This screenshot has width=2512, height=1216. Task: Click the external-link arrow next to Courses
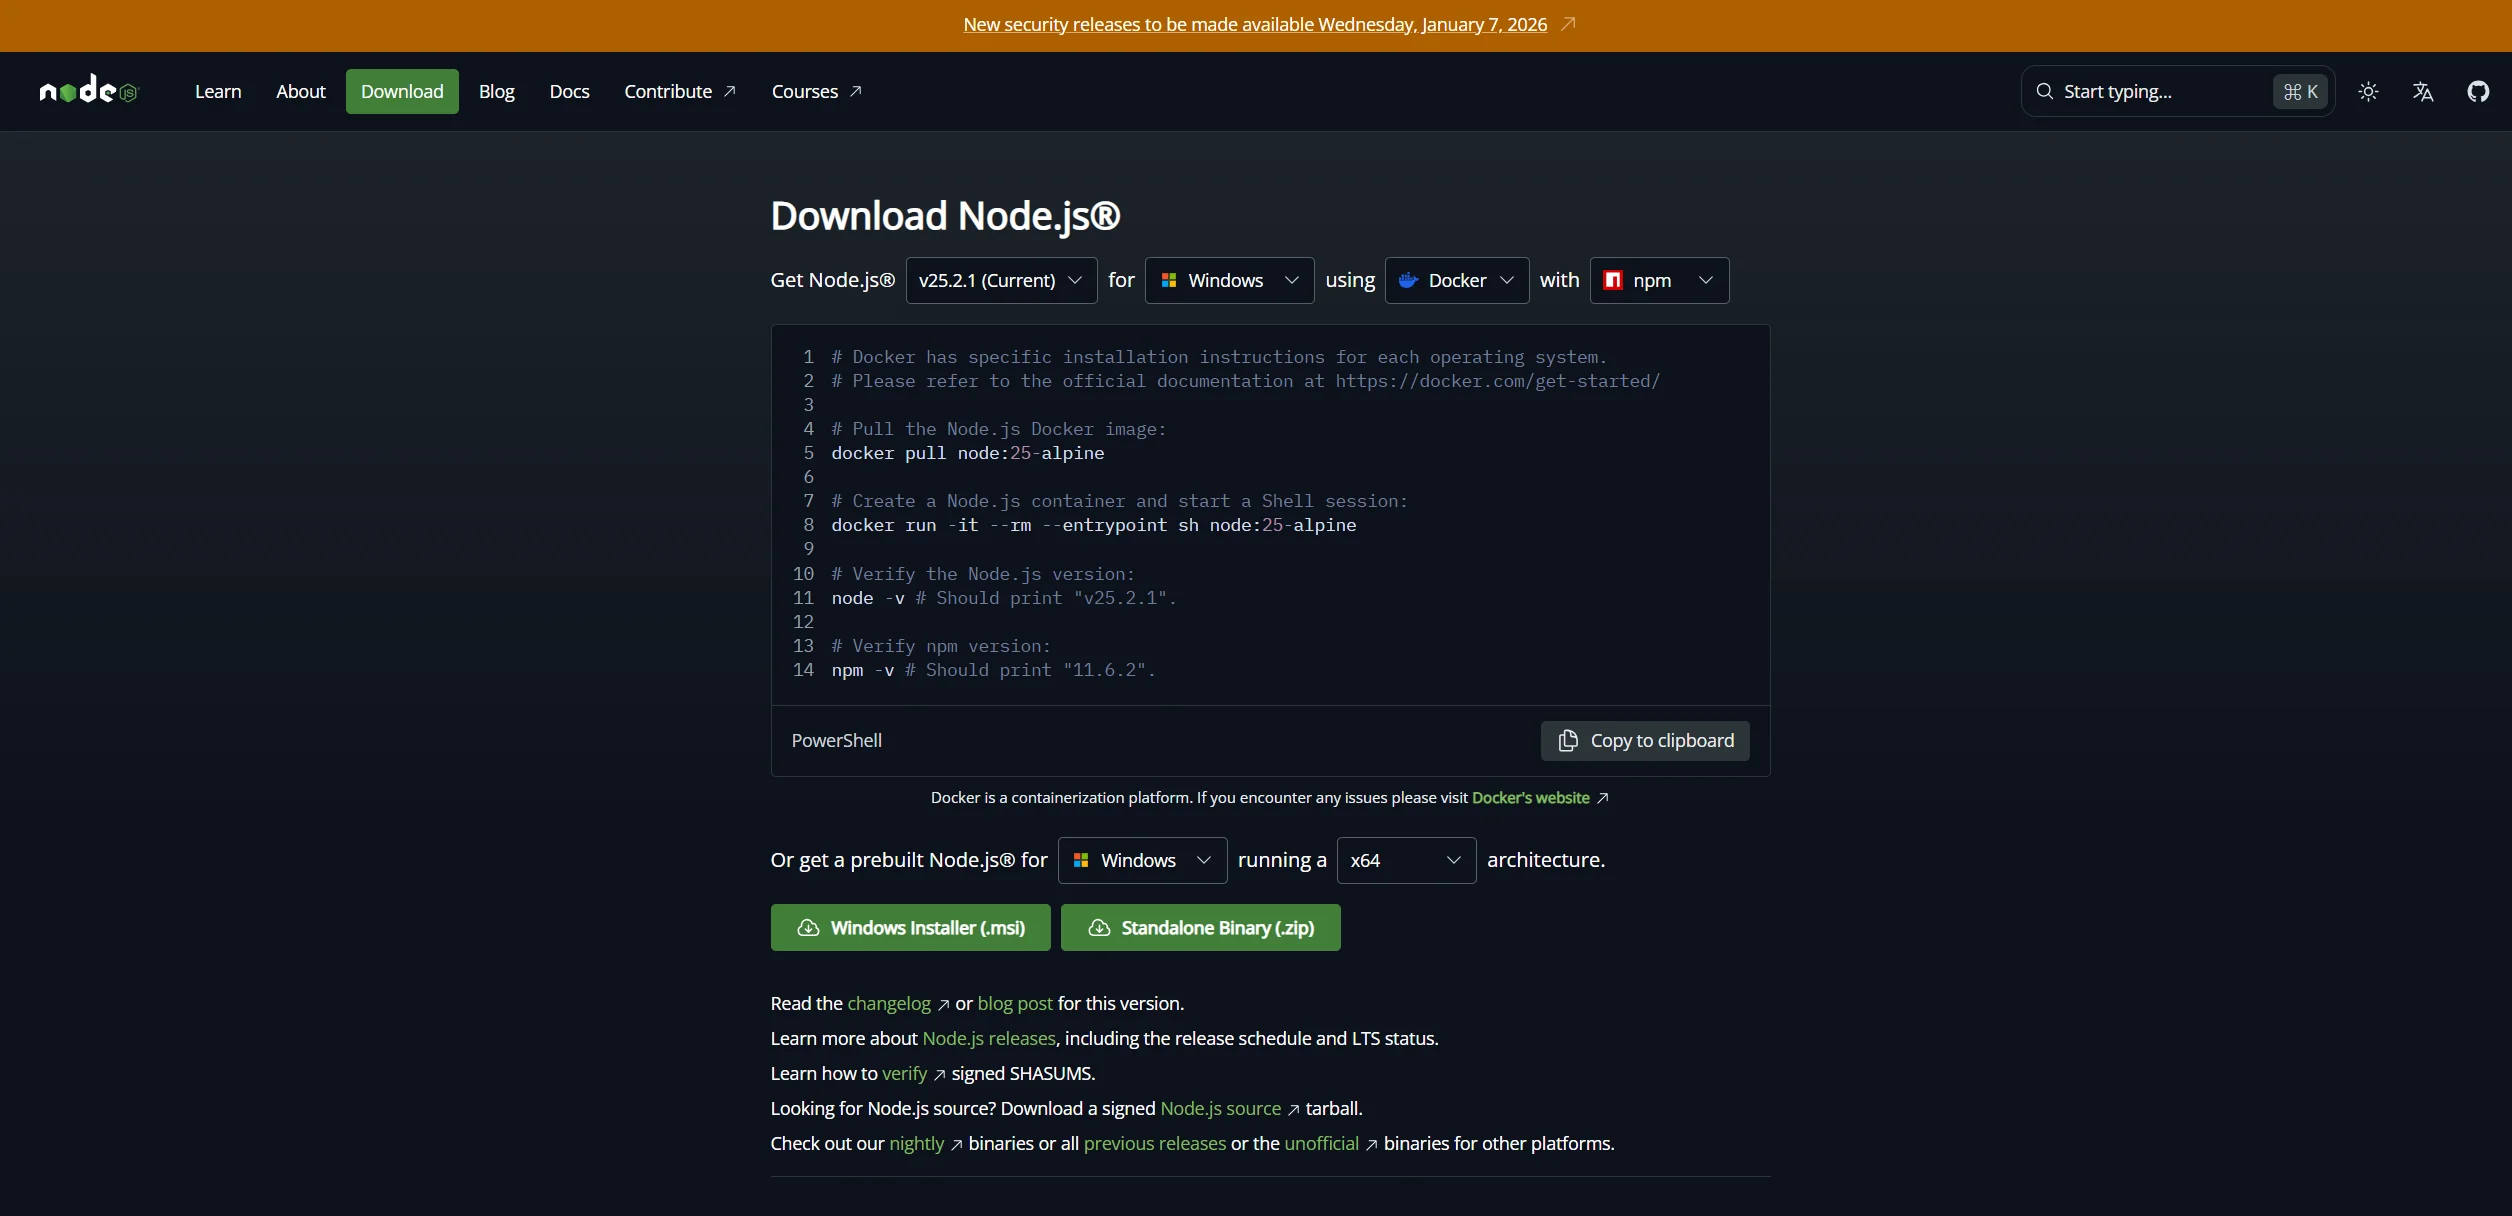[x=856, y=90]
